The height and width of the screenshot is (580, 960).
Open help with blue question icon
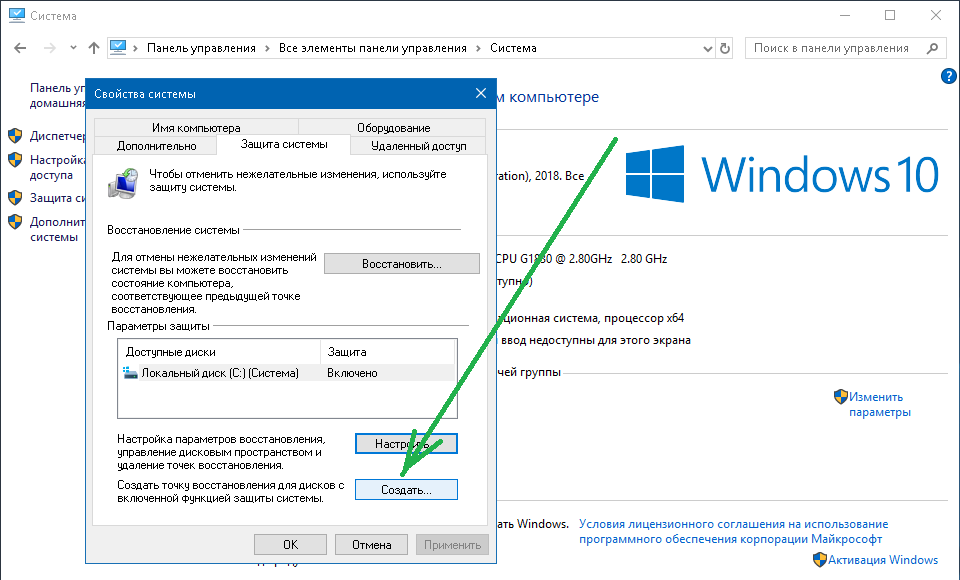[948, 76]
